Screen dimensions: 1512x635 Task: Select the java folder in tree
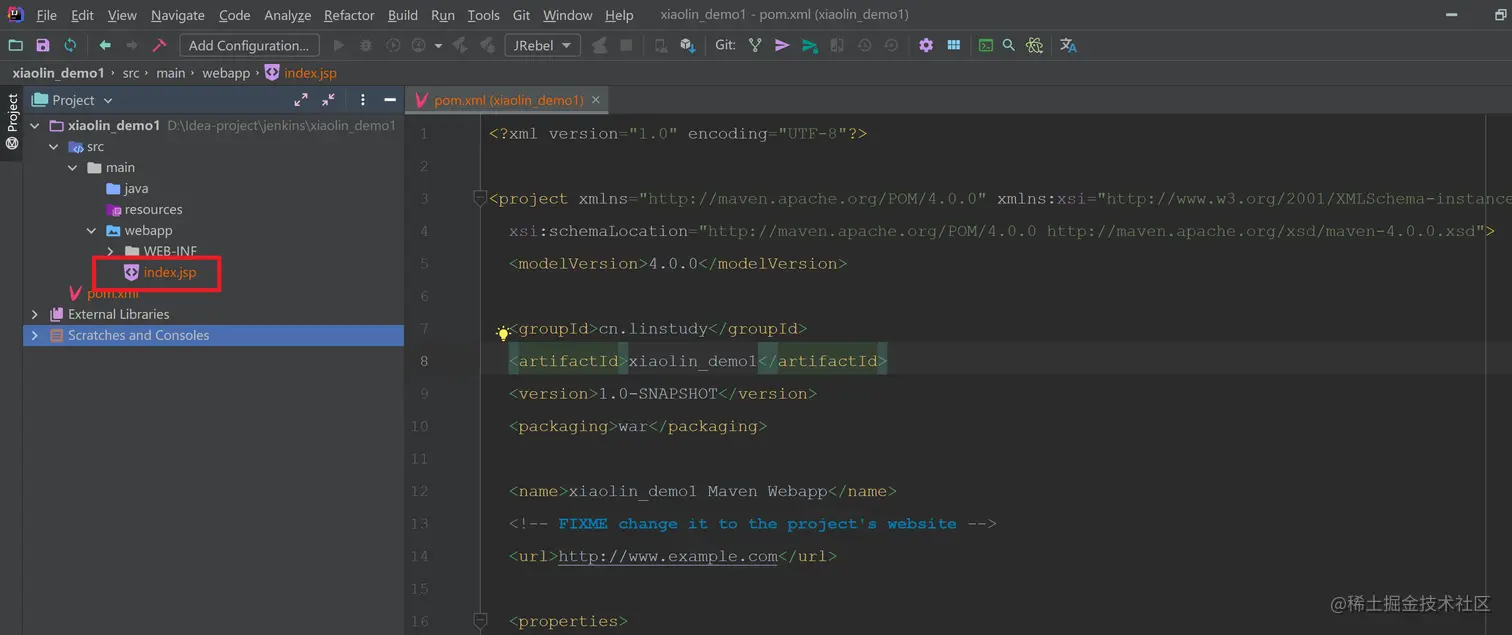click(x=136, y=189)
